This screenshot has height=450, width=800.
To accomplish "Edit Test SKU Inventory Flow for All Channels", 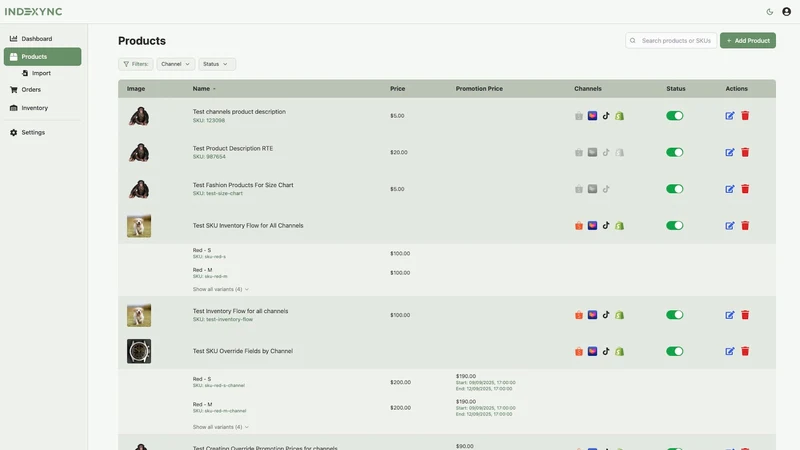I will (x=730, y=226).
